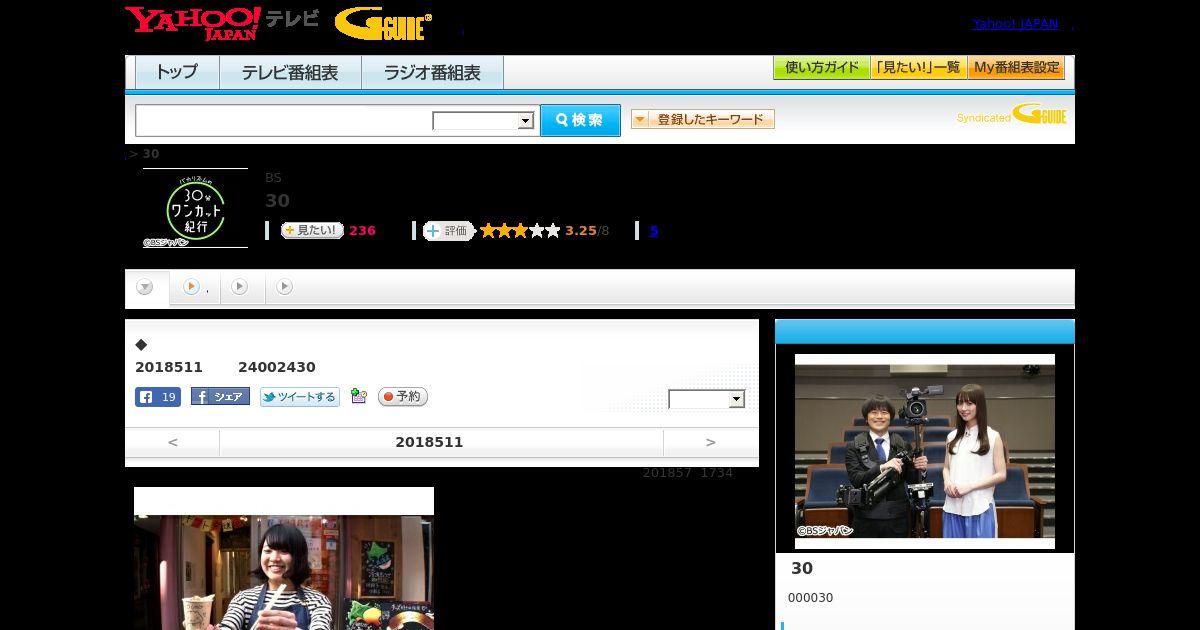This screenshot has width=1200, height=630.
Task: Expand 登録したキーワード list
Action: point(703,119)
